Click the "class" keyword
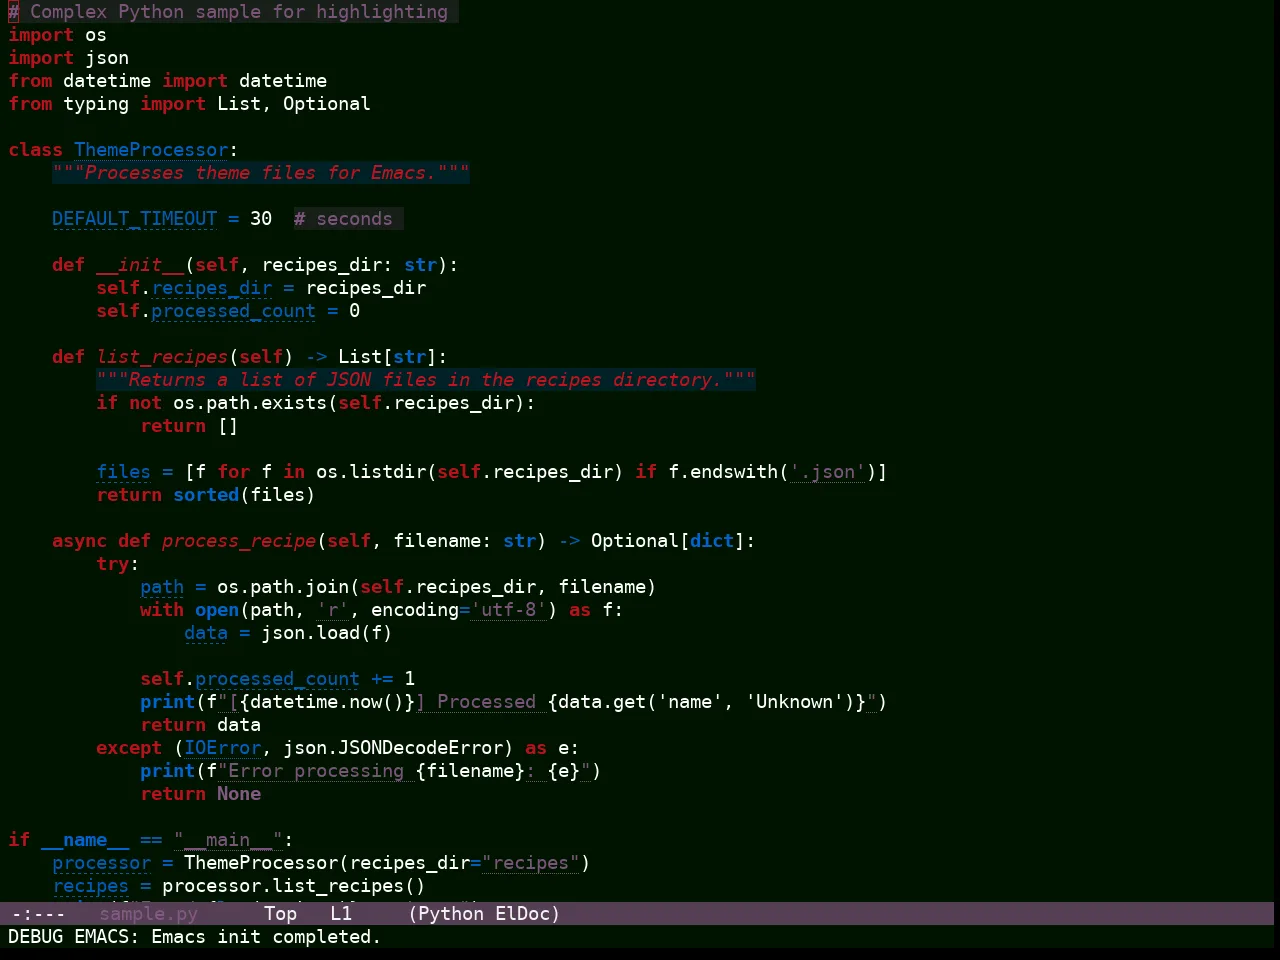This screenshot has height=960, width=1280. [x=36, y=150]
